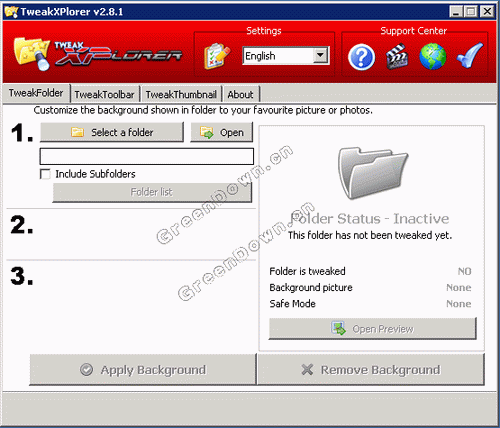Click the Select a folder button
This screenshot has width=500, height=428.
pos(112,132)
